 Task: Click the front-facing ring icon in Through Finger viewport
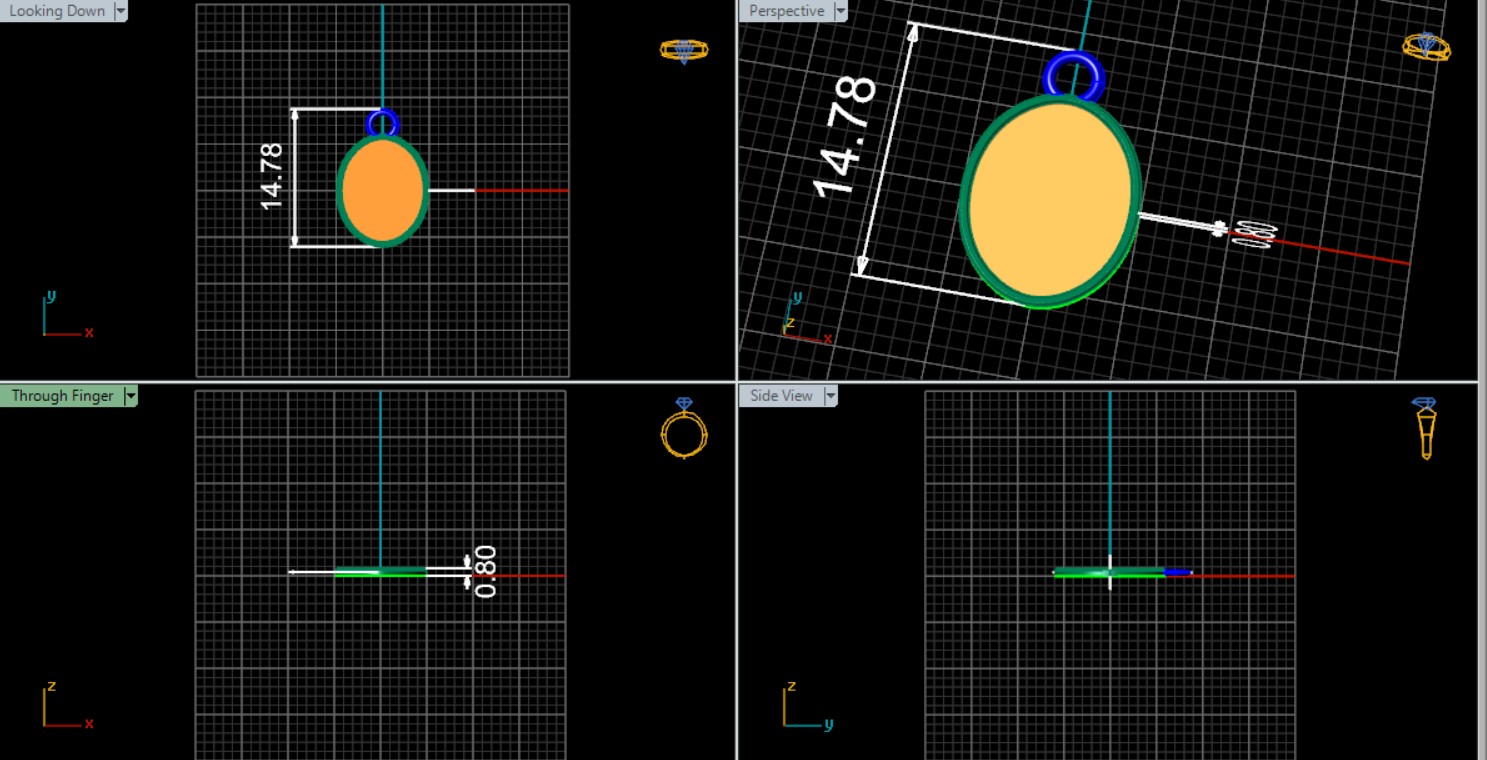(684, 429)
